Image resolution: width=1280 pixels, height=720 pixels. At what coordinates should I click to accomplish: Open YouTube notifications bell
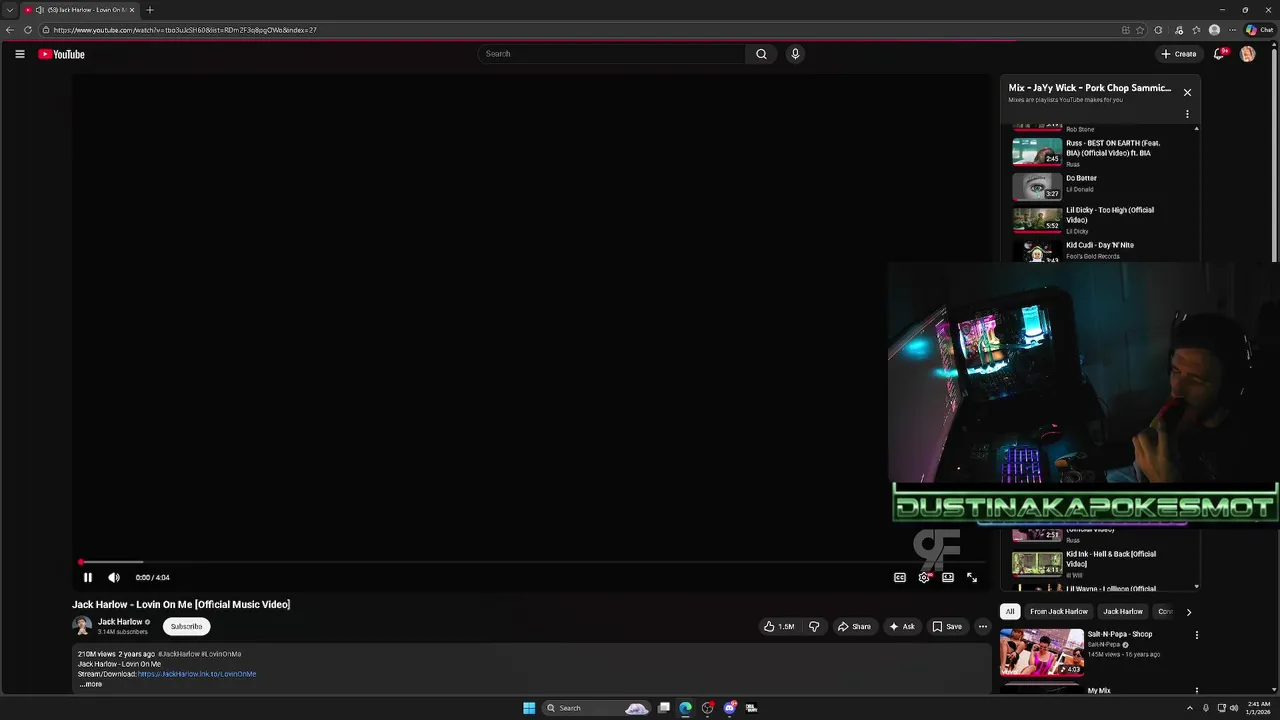[1219, 54]
